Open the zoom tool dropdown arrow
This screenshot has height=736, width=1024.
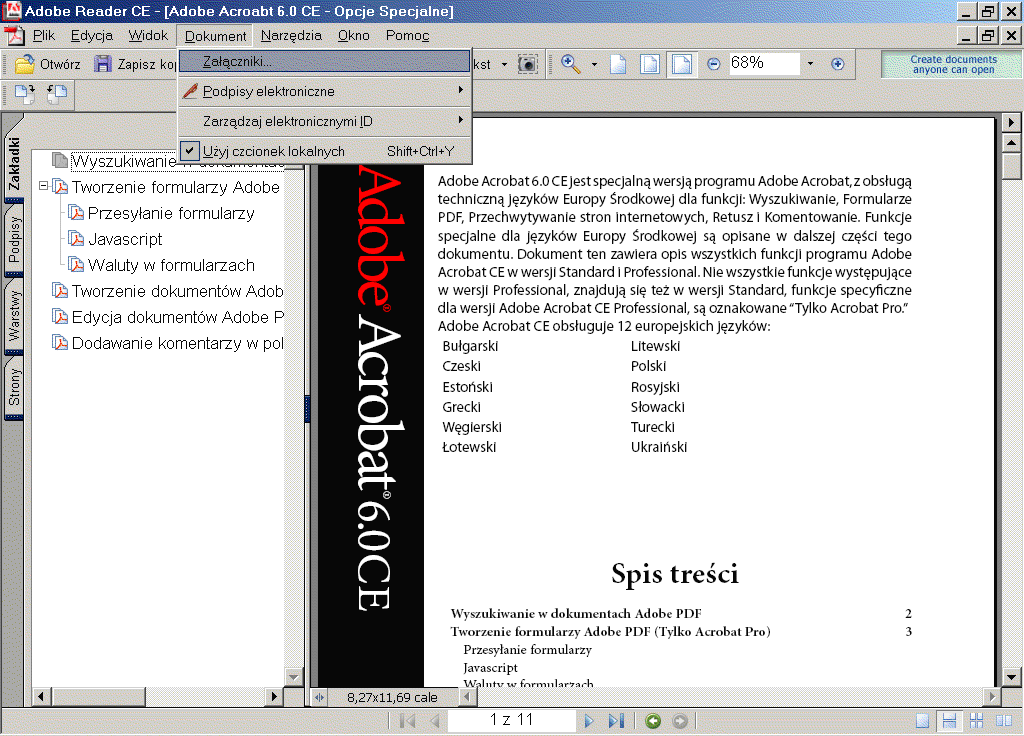[x=594, y=64]
